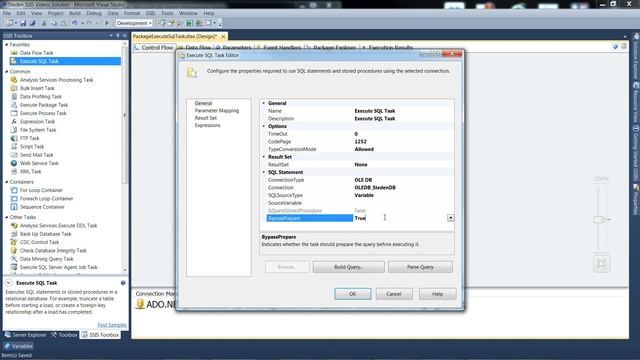This screenshot has width=640, height=360.
Task: Select the Expression Task icon
Action: click(14, 122)
